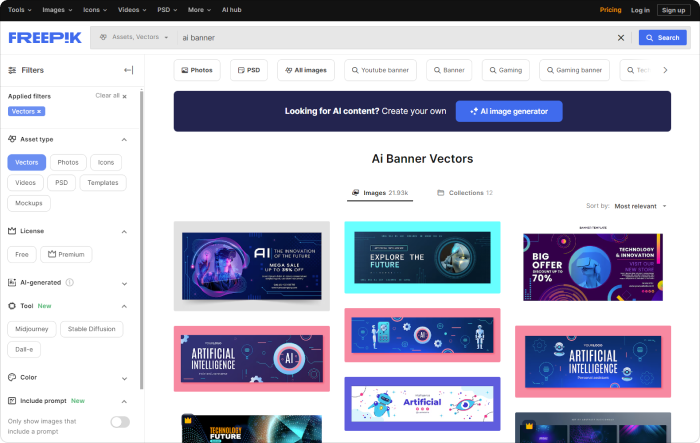Search Youtube banner suggestion
The image size is (700, 443).
(380, 70)
